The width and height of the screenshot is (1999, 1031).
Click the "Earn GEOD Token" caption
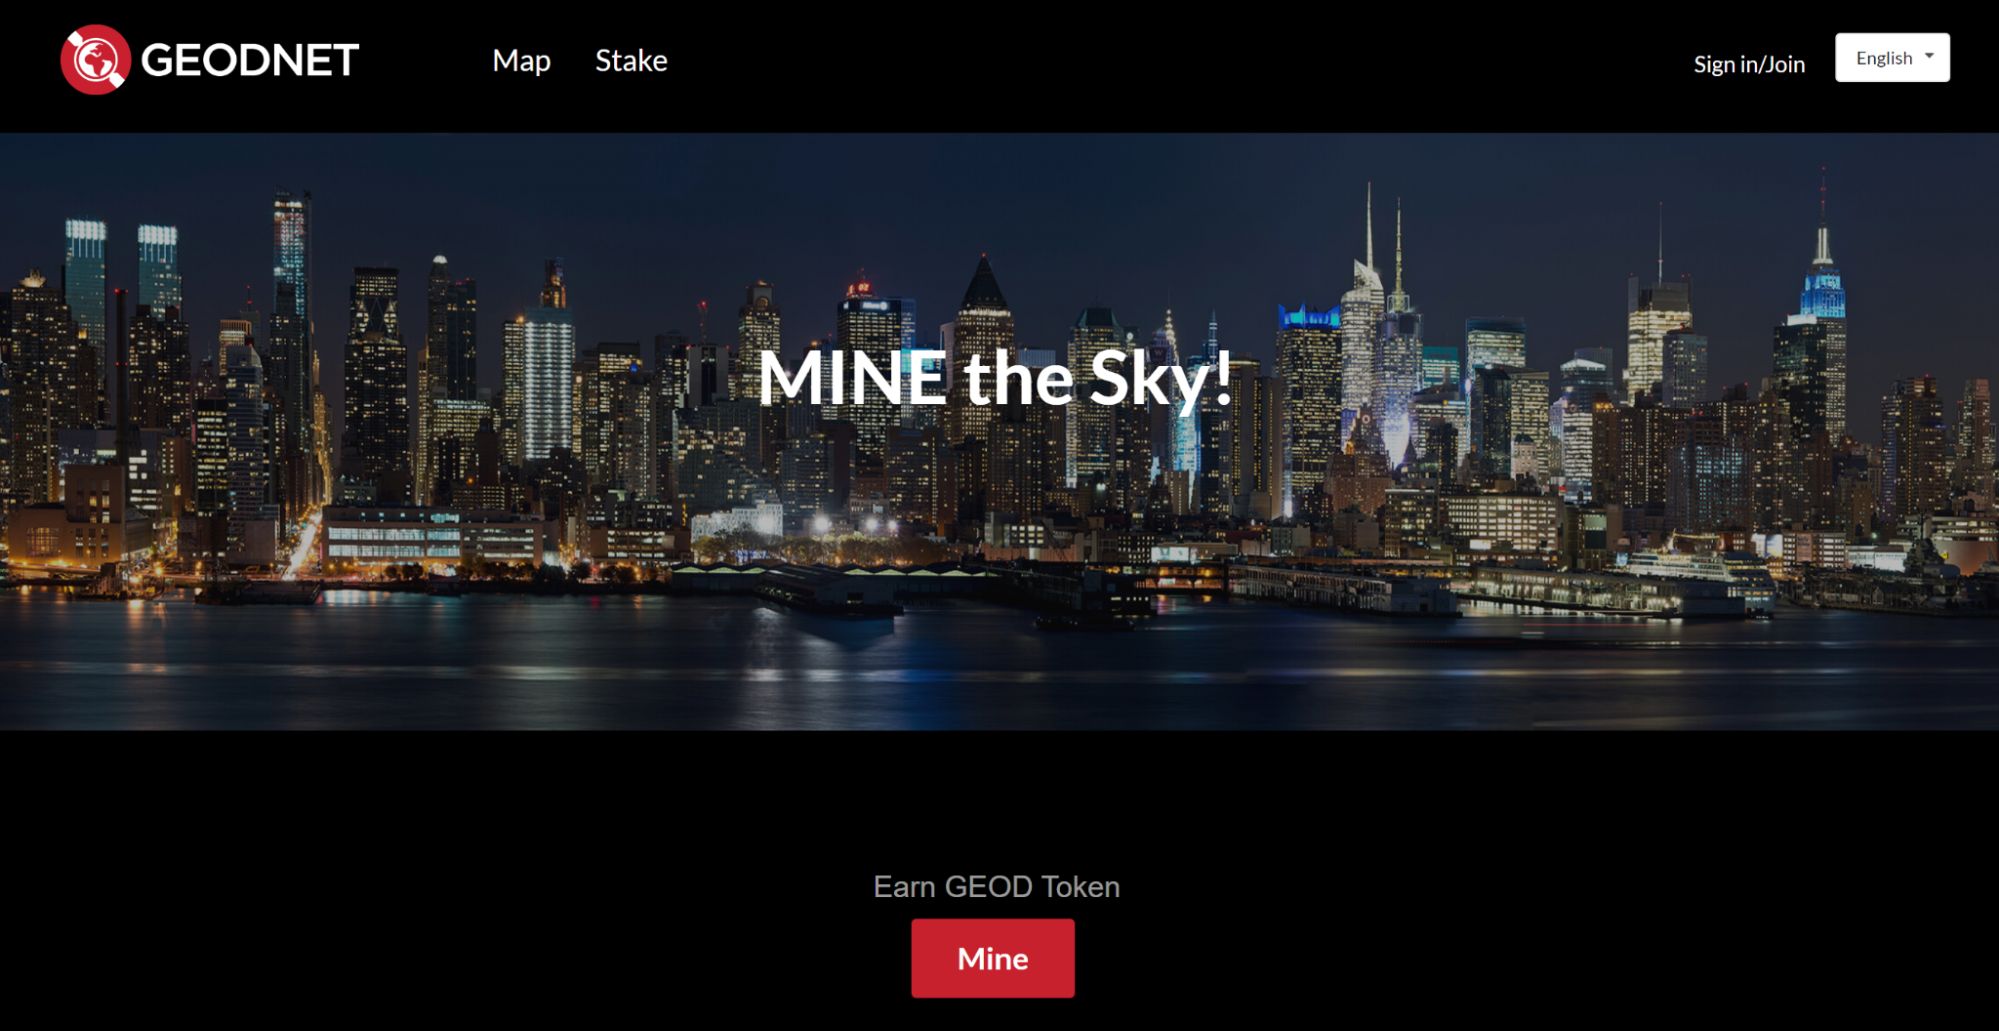pos(996,887)
